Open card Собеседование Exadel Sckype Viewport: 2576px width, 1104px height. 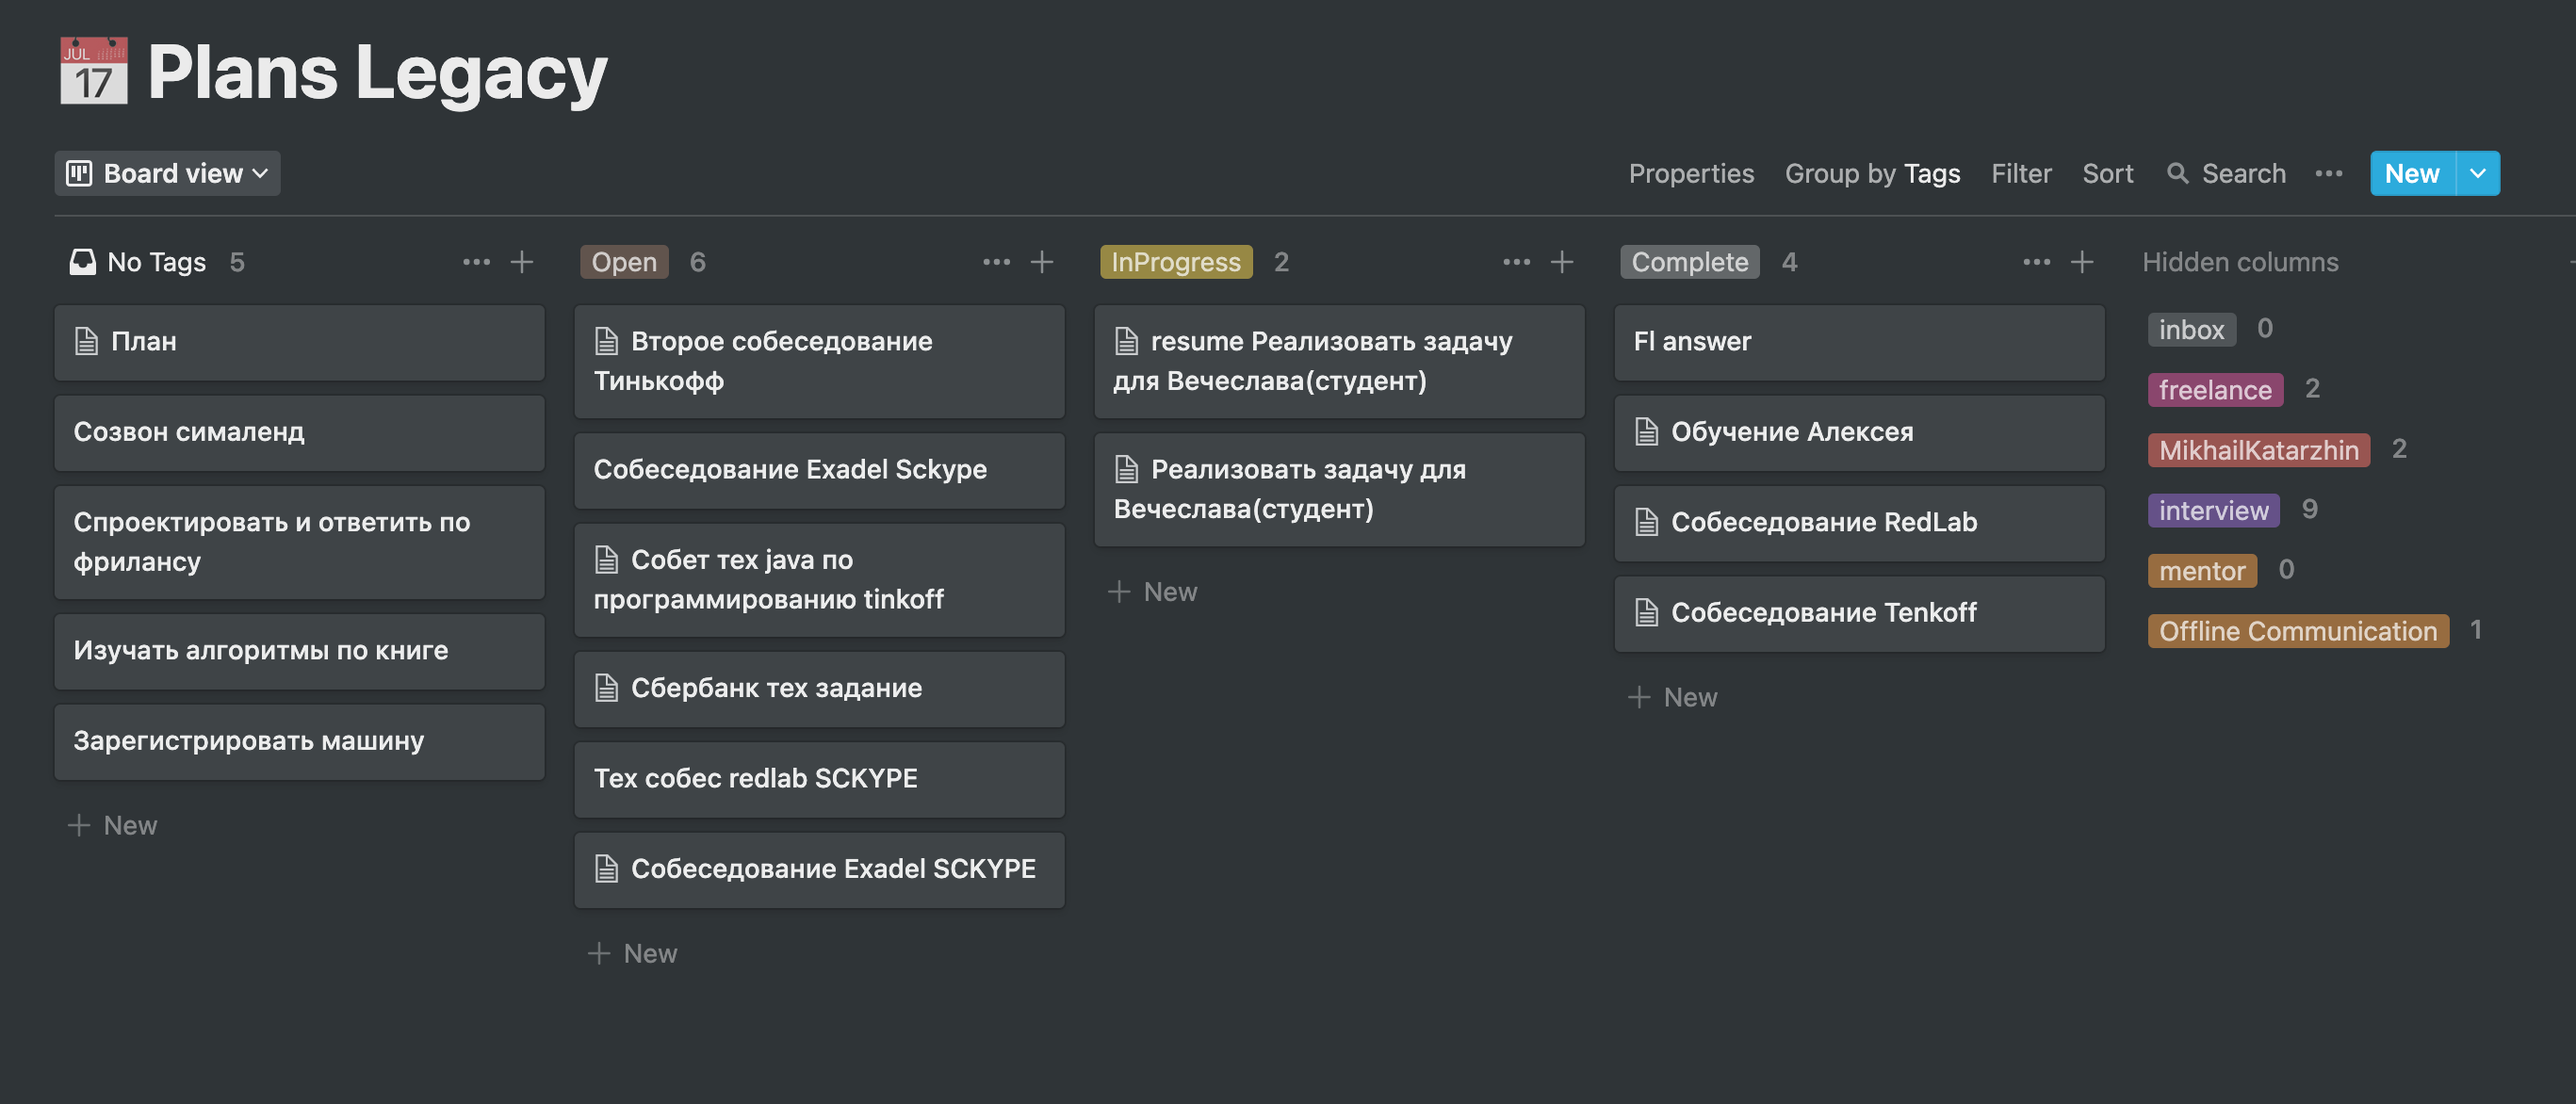pos(819,470)
